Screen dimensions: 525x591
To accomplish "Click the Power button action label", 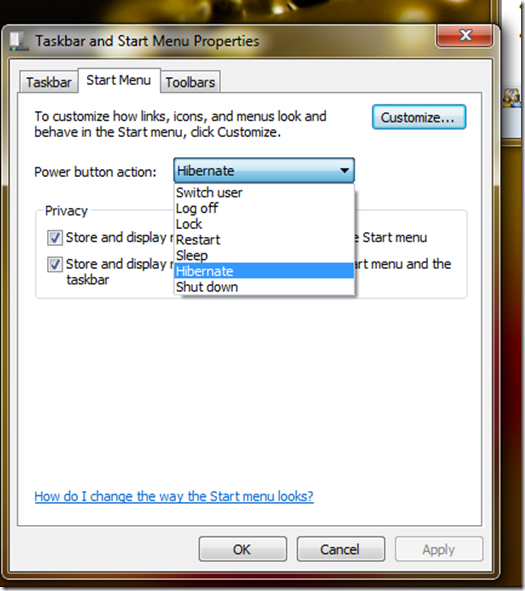I will (95, 172).
